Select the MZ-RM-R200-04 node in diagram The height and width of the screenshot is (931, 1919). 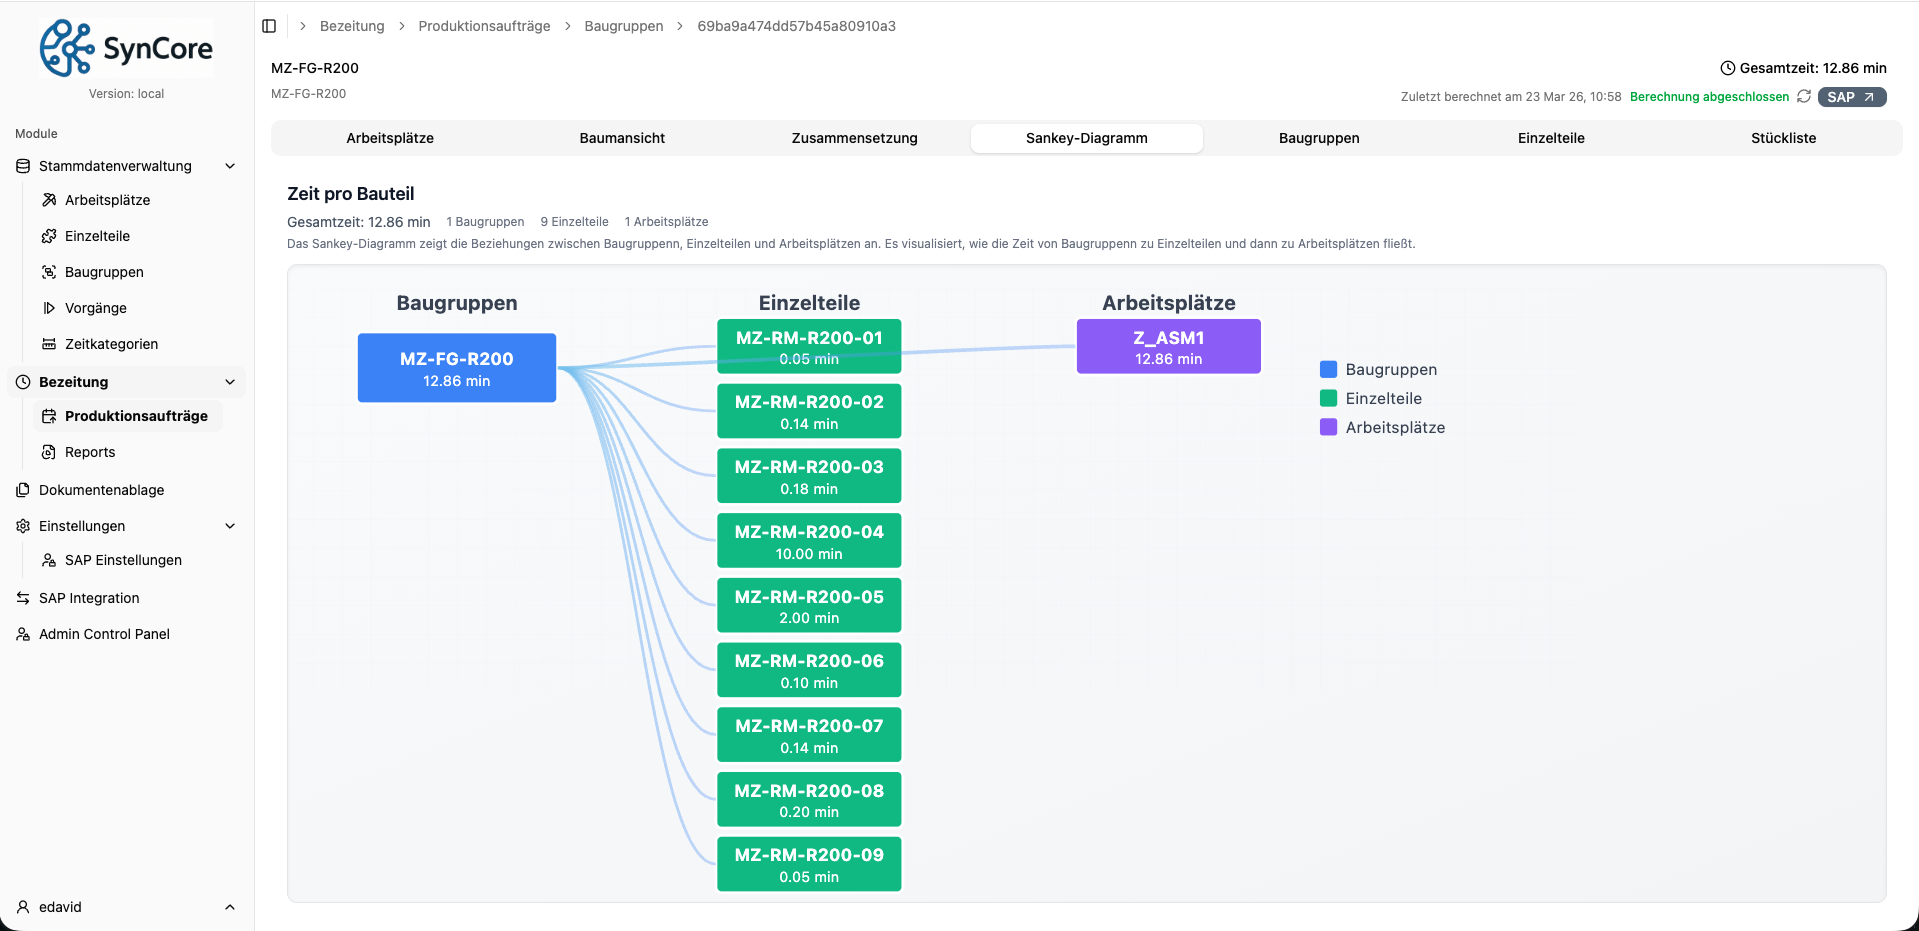pyautogui.click(x=809, y=541)
